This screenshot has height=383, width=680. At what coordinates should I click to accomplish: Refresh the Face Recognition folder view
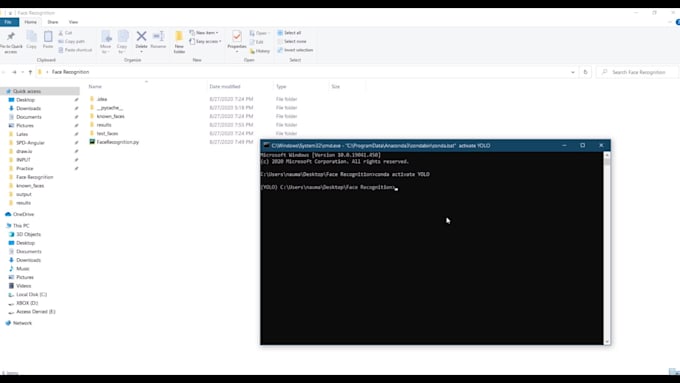pyautogui.click(x=585, y=72)
